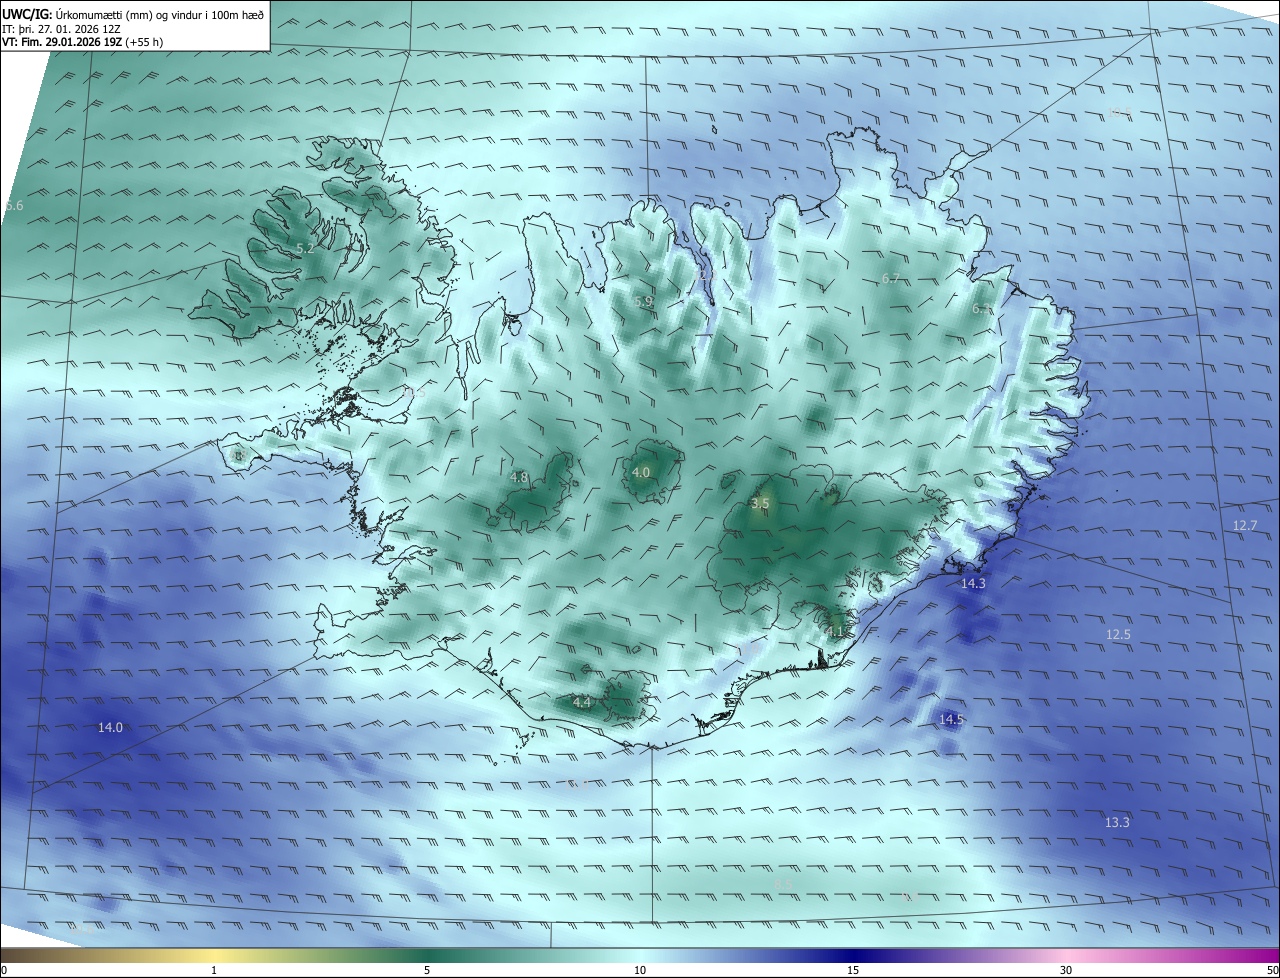The image size is (1280, 978).
Task: Click the 30 label on the color scale
Action: (x=1066, y=970)
